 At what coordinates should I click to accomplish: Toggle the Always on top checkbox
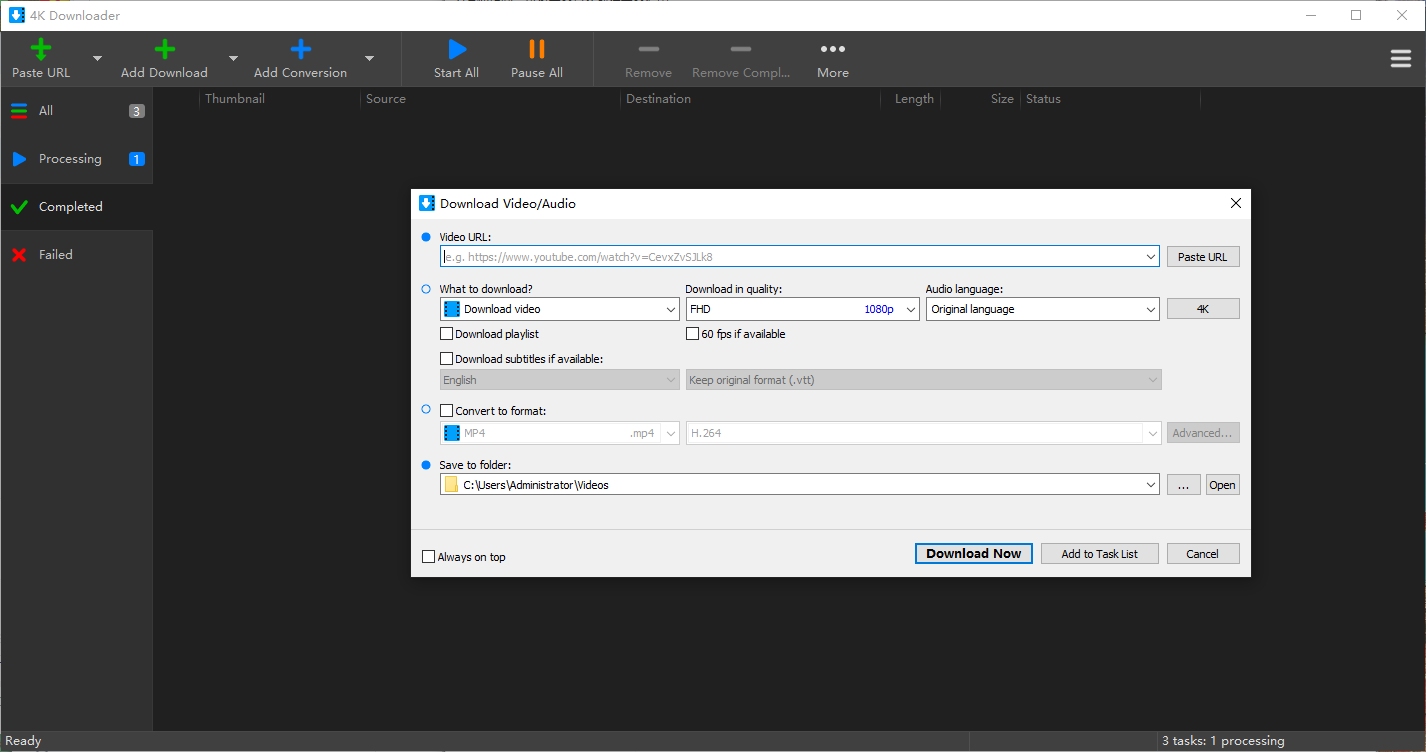coord(429,557)
